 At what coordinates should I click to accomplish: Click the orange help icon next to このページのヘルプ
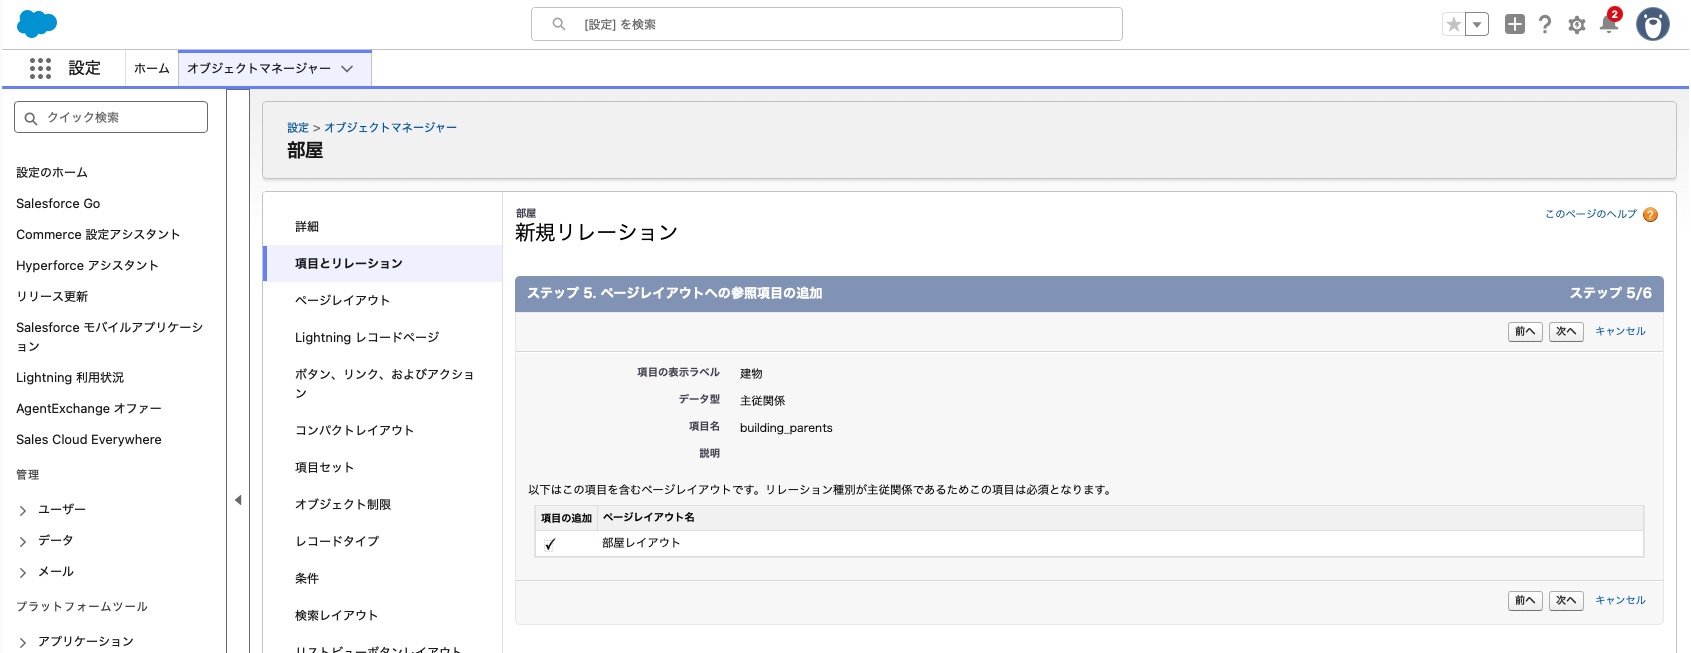click(1651, 215)
